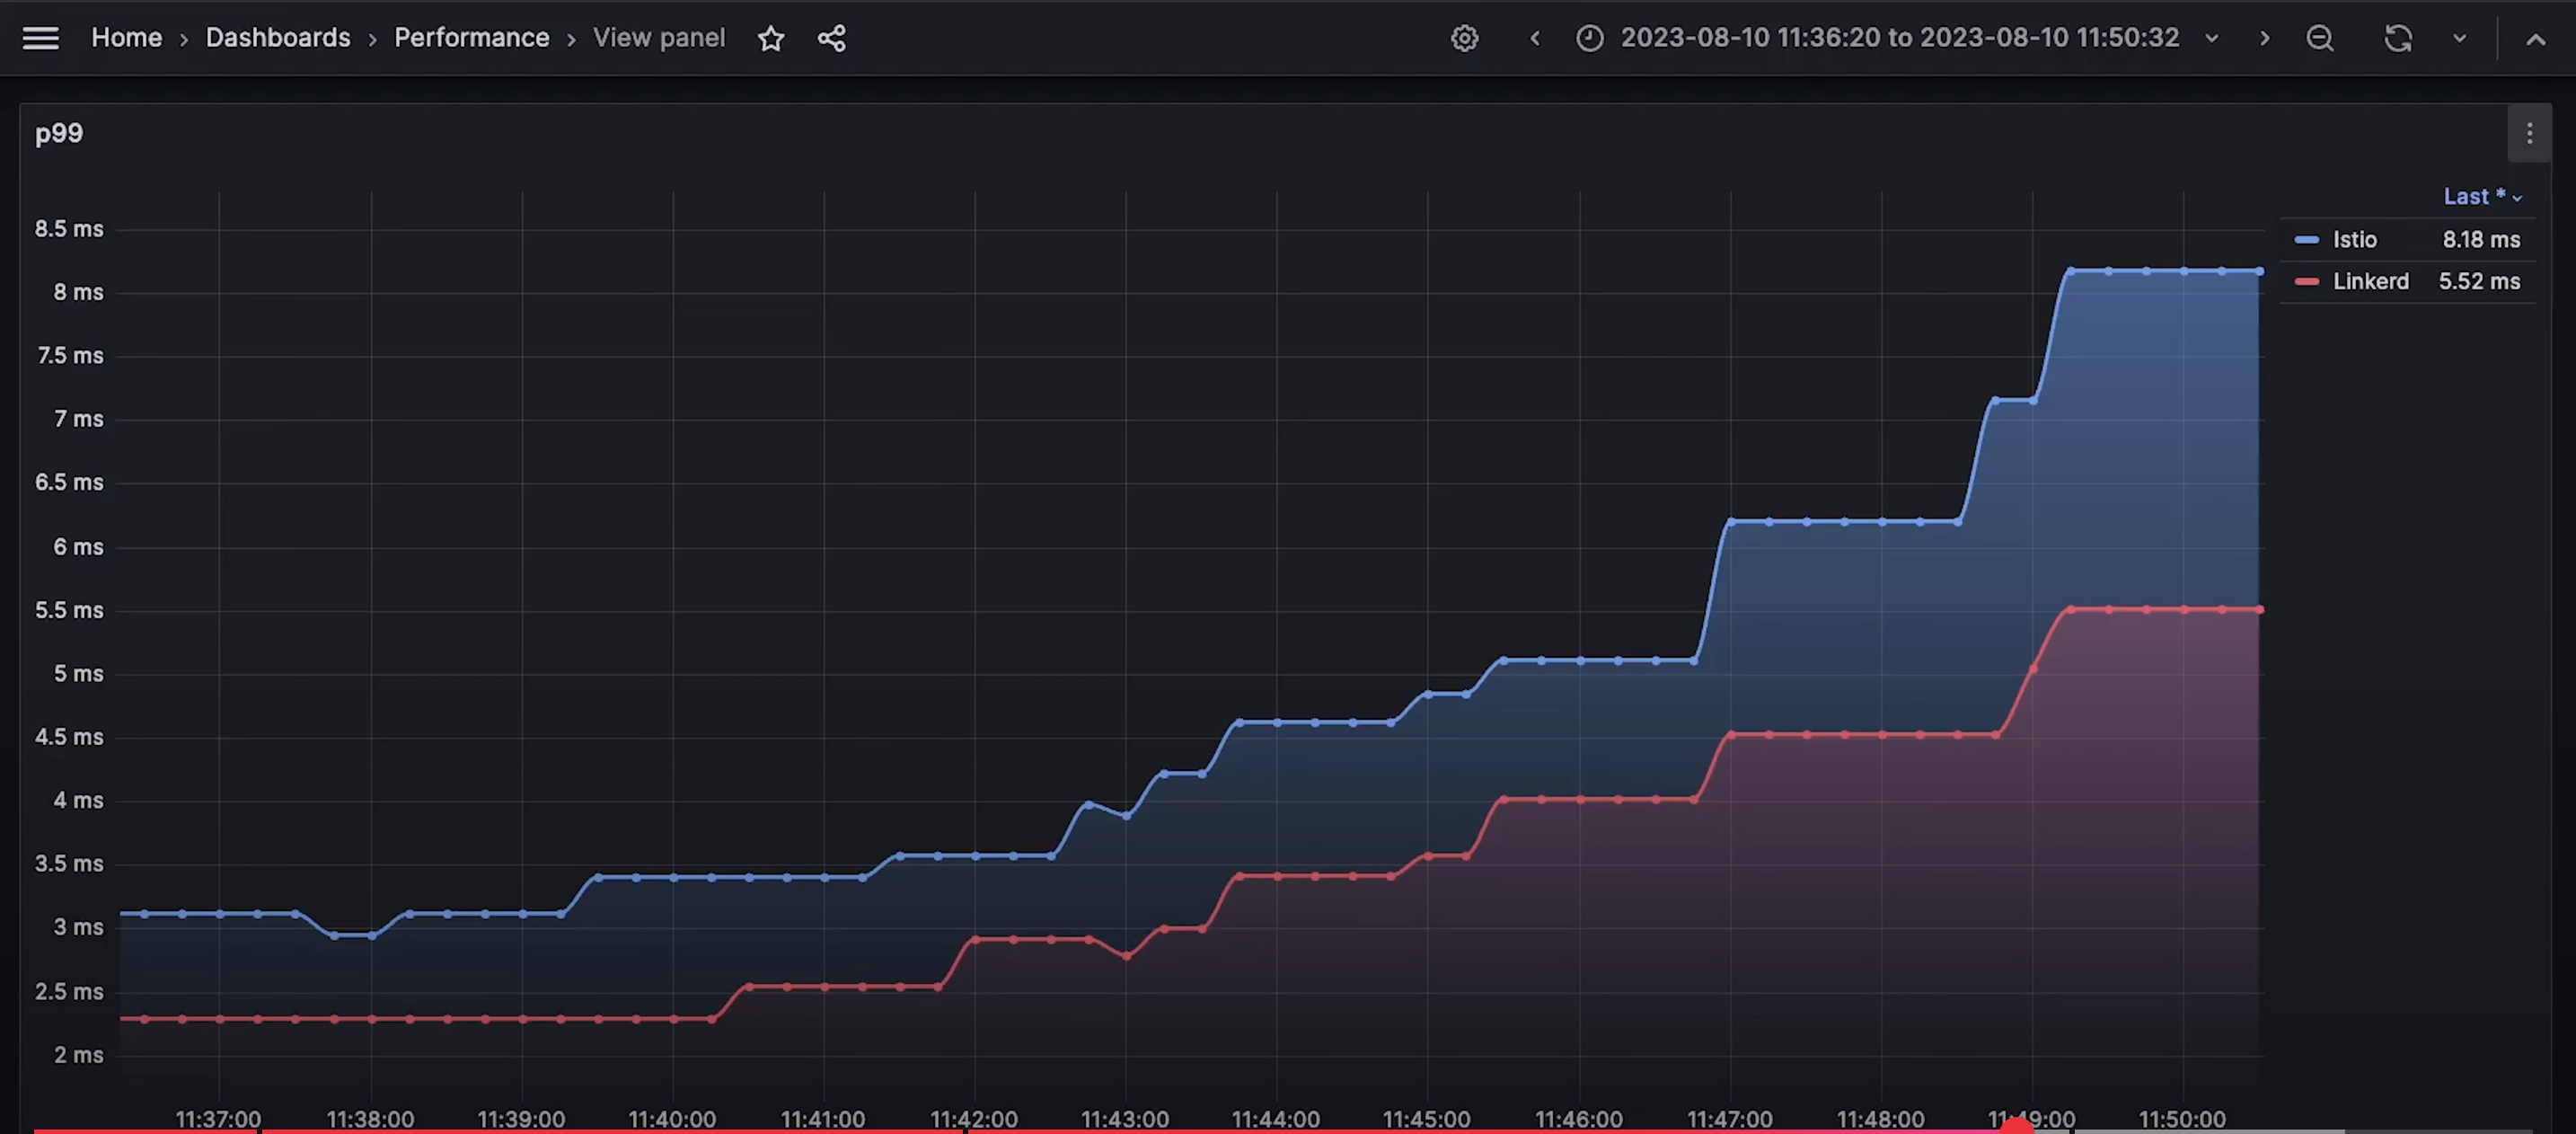2576x1134 pixels.
Task: Collapse top bar with chevron up
Action: point(2535,39)
